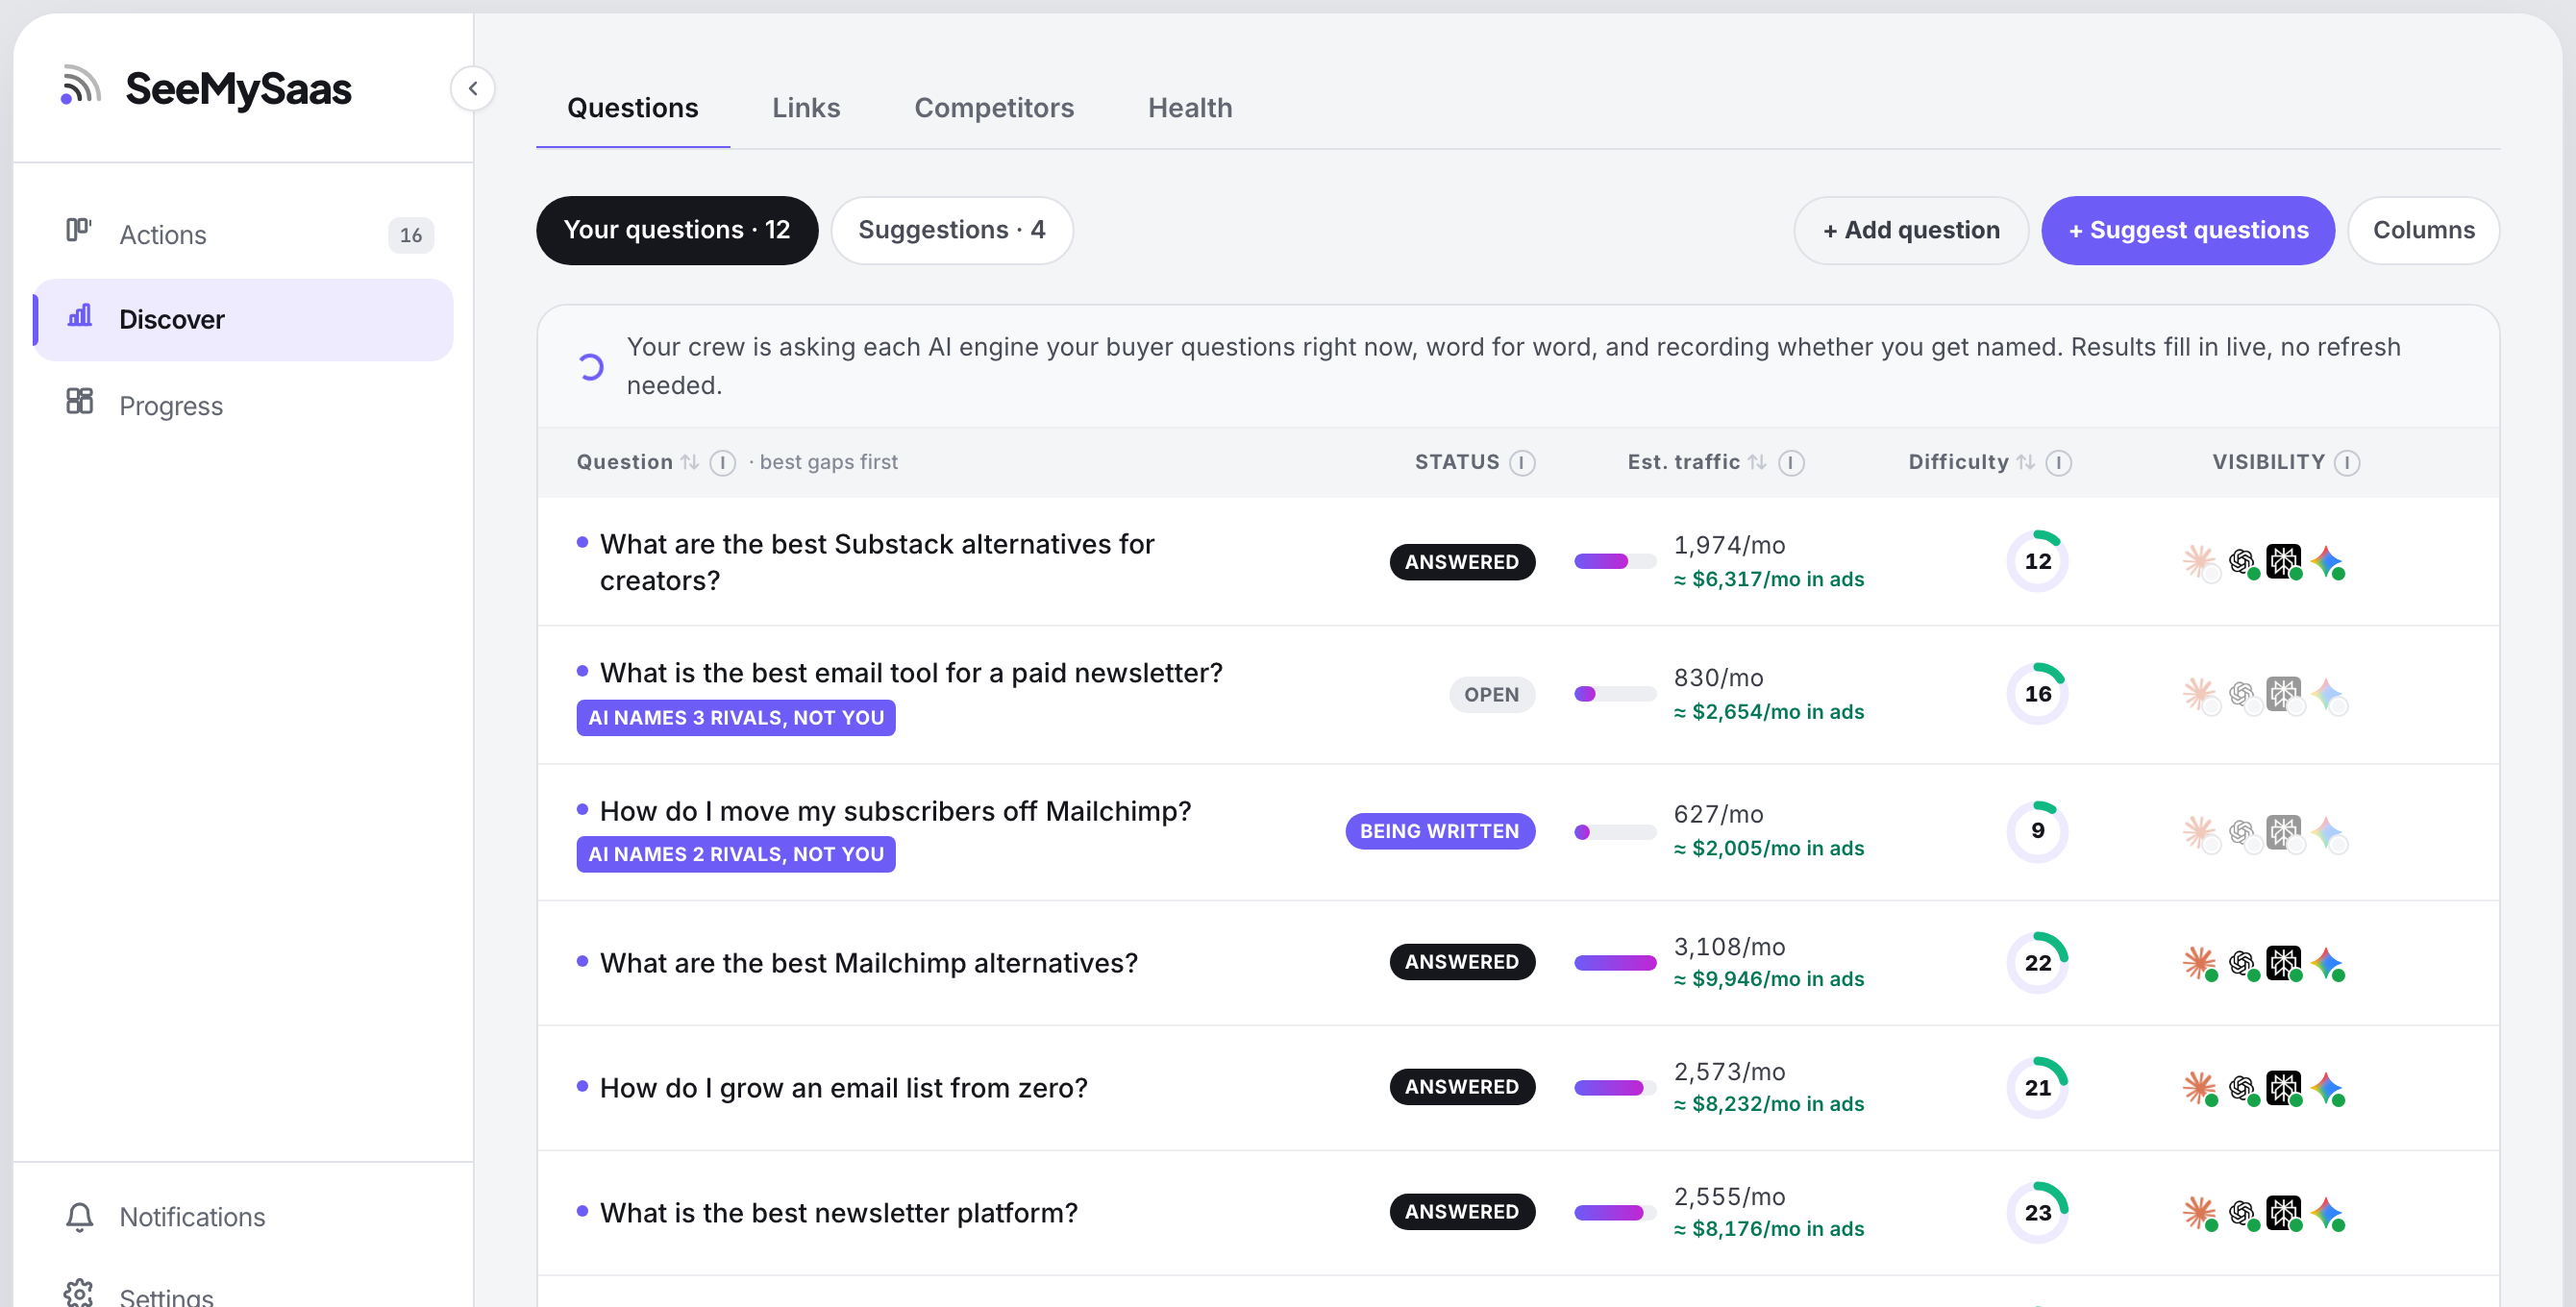Click Gemini icon in Mailchimp subscribers row
Viewport: 2576px width, 1307px height.
(x=2327, y=831)
